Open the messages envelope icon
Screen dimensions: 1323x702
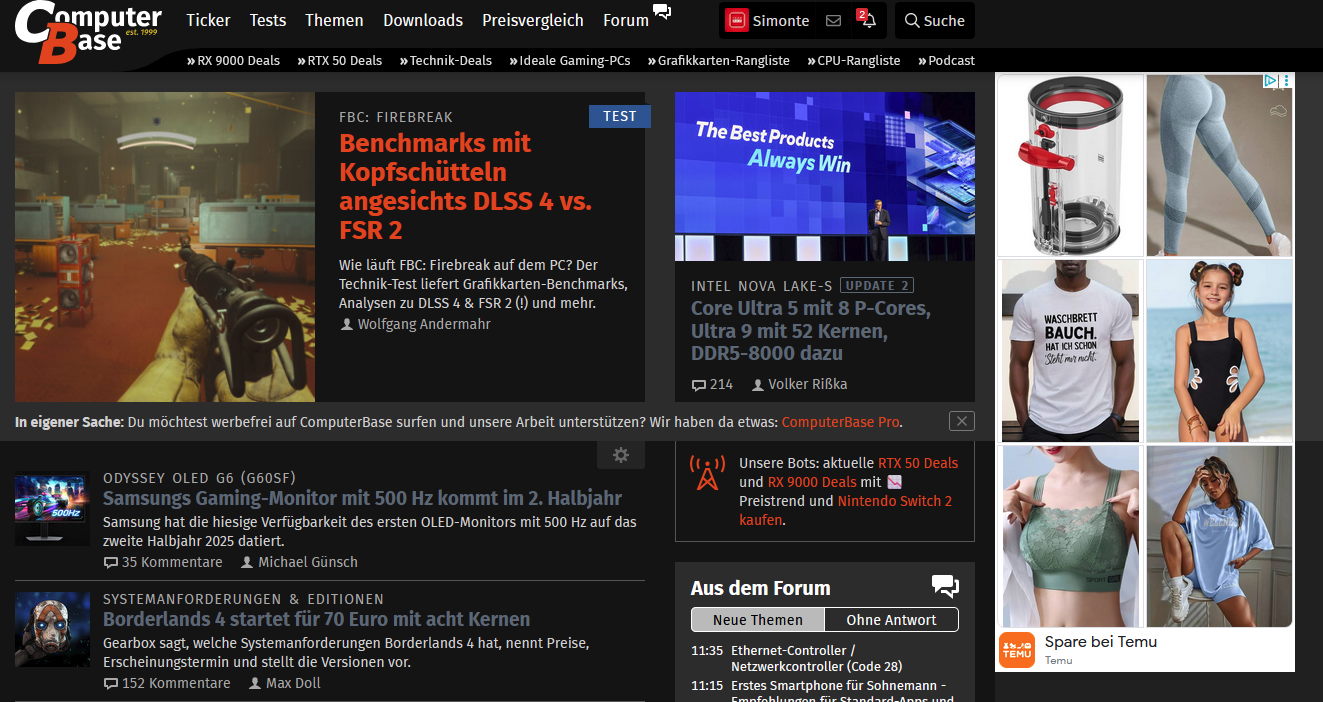(833, 20)
